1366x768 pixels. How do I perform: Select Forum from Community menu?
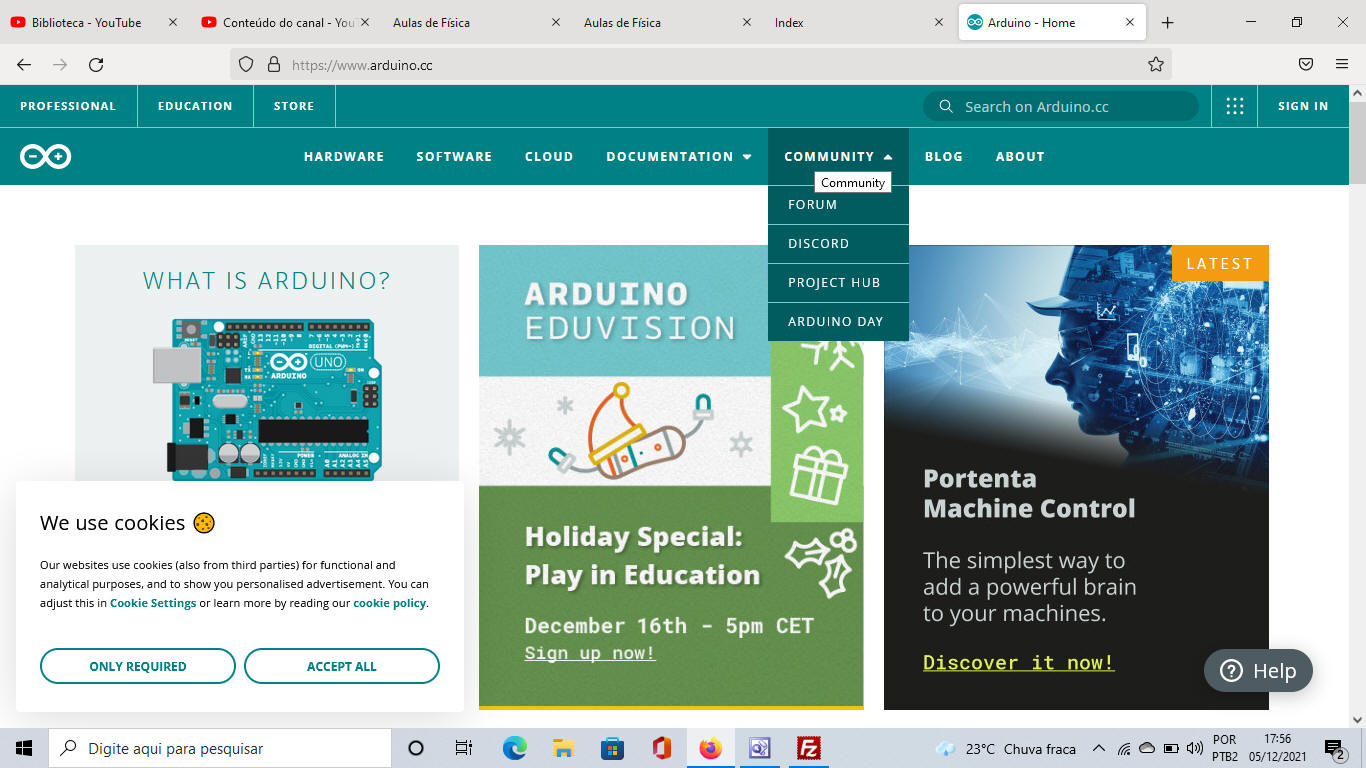click(813, 205)
